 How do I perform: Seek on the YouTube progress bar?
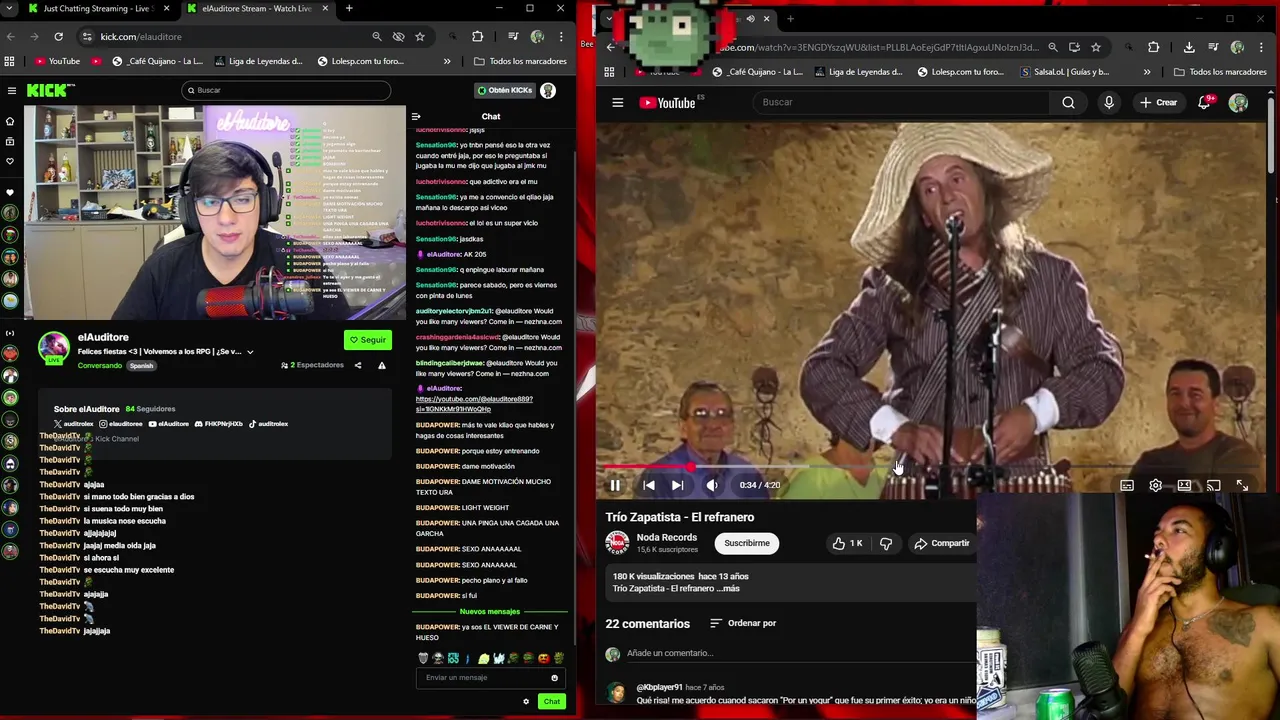tap(930, 467)
